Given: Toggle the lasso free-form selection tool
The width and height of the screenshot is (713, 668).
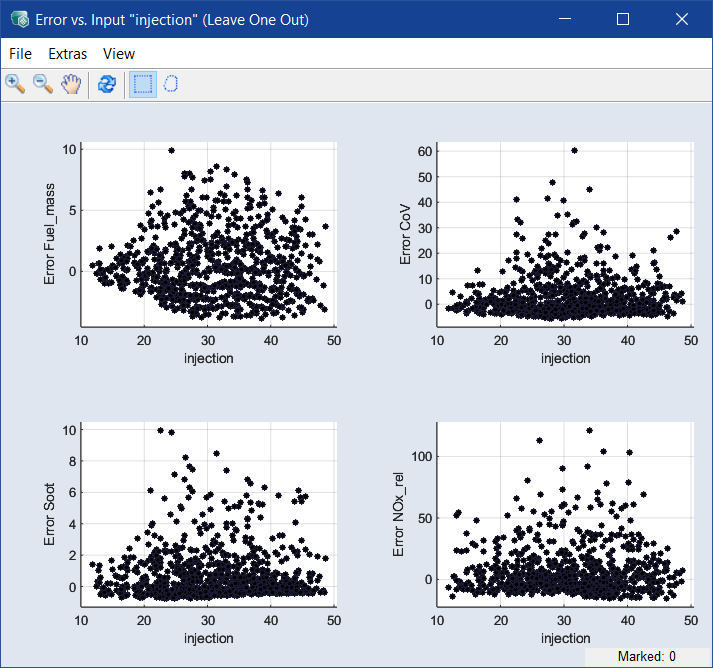Looking at the screenshot, I should click(x=171, y=84).
